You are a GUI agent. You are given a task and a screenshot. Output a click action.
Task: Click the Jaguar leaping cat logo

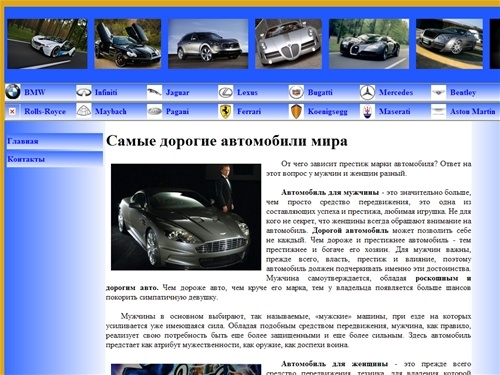154,92
